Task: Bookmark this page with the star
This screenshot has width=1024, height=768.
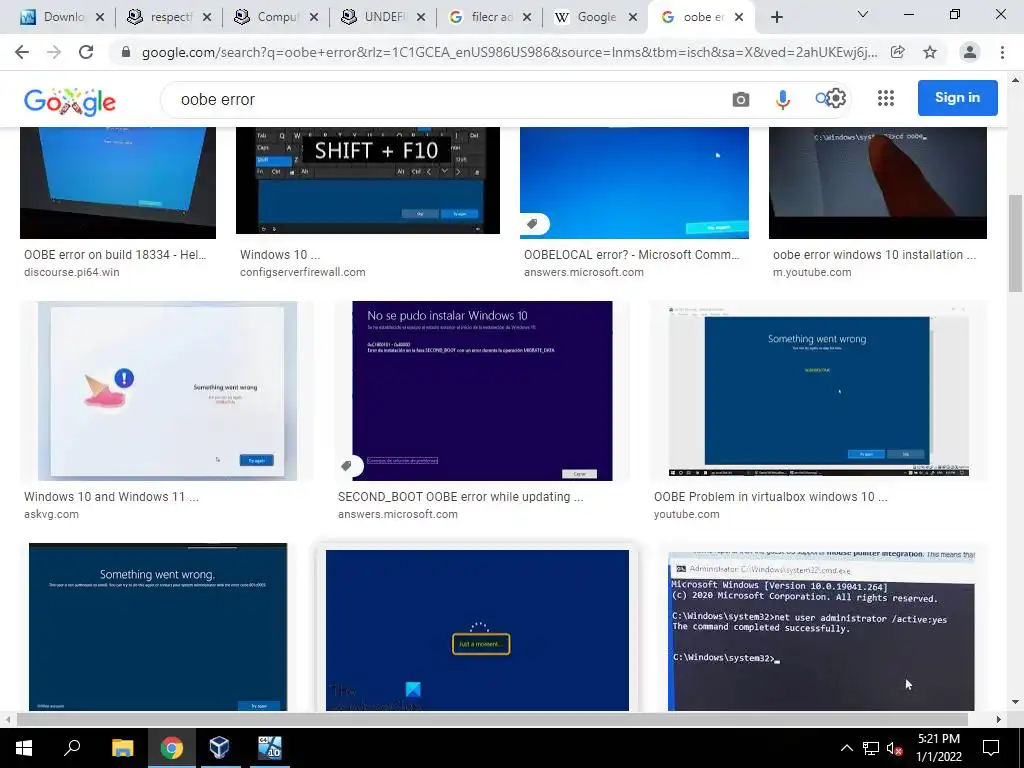Action: click(x=930, y=52)
